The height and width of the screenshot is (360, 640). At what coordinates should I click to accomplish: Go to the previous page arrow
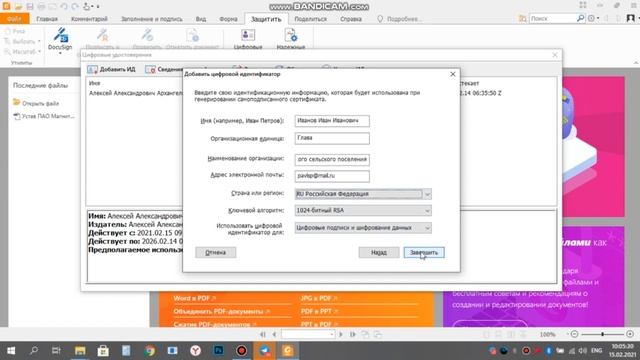click(274, 334)
